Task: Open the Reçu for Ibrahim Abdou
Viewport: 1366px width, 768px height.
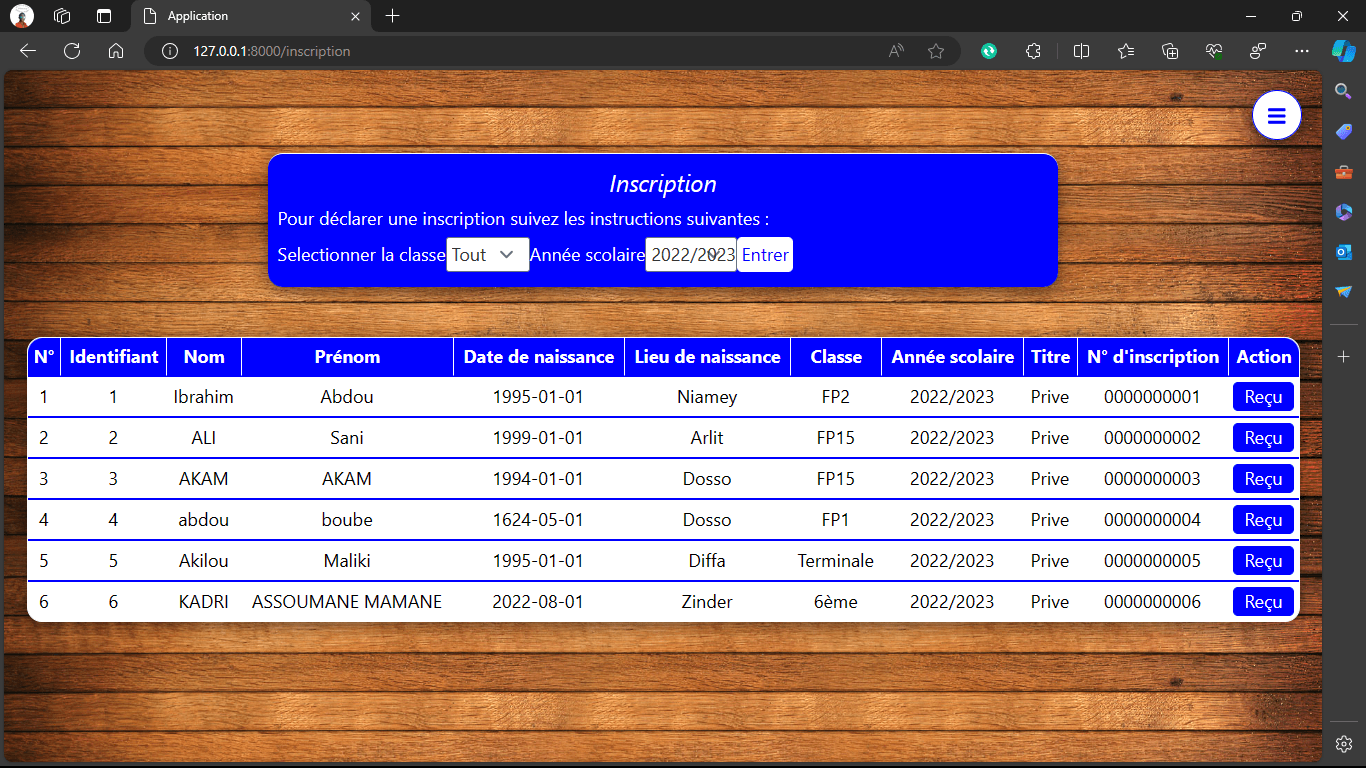Action: coord(1264,397)
